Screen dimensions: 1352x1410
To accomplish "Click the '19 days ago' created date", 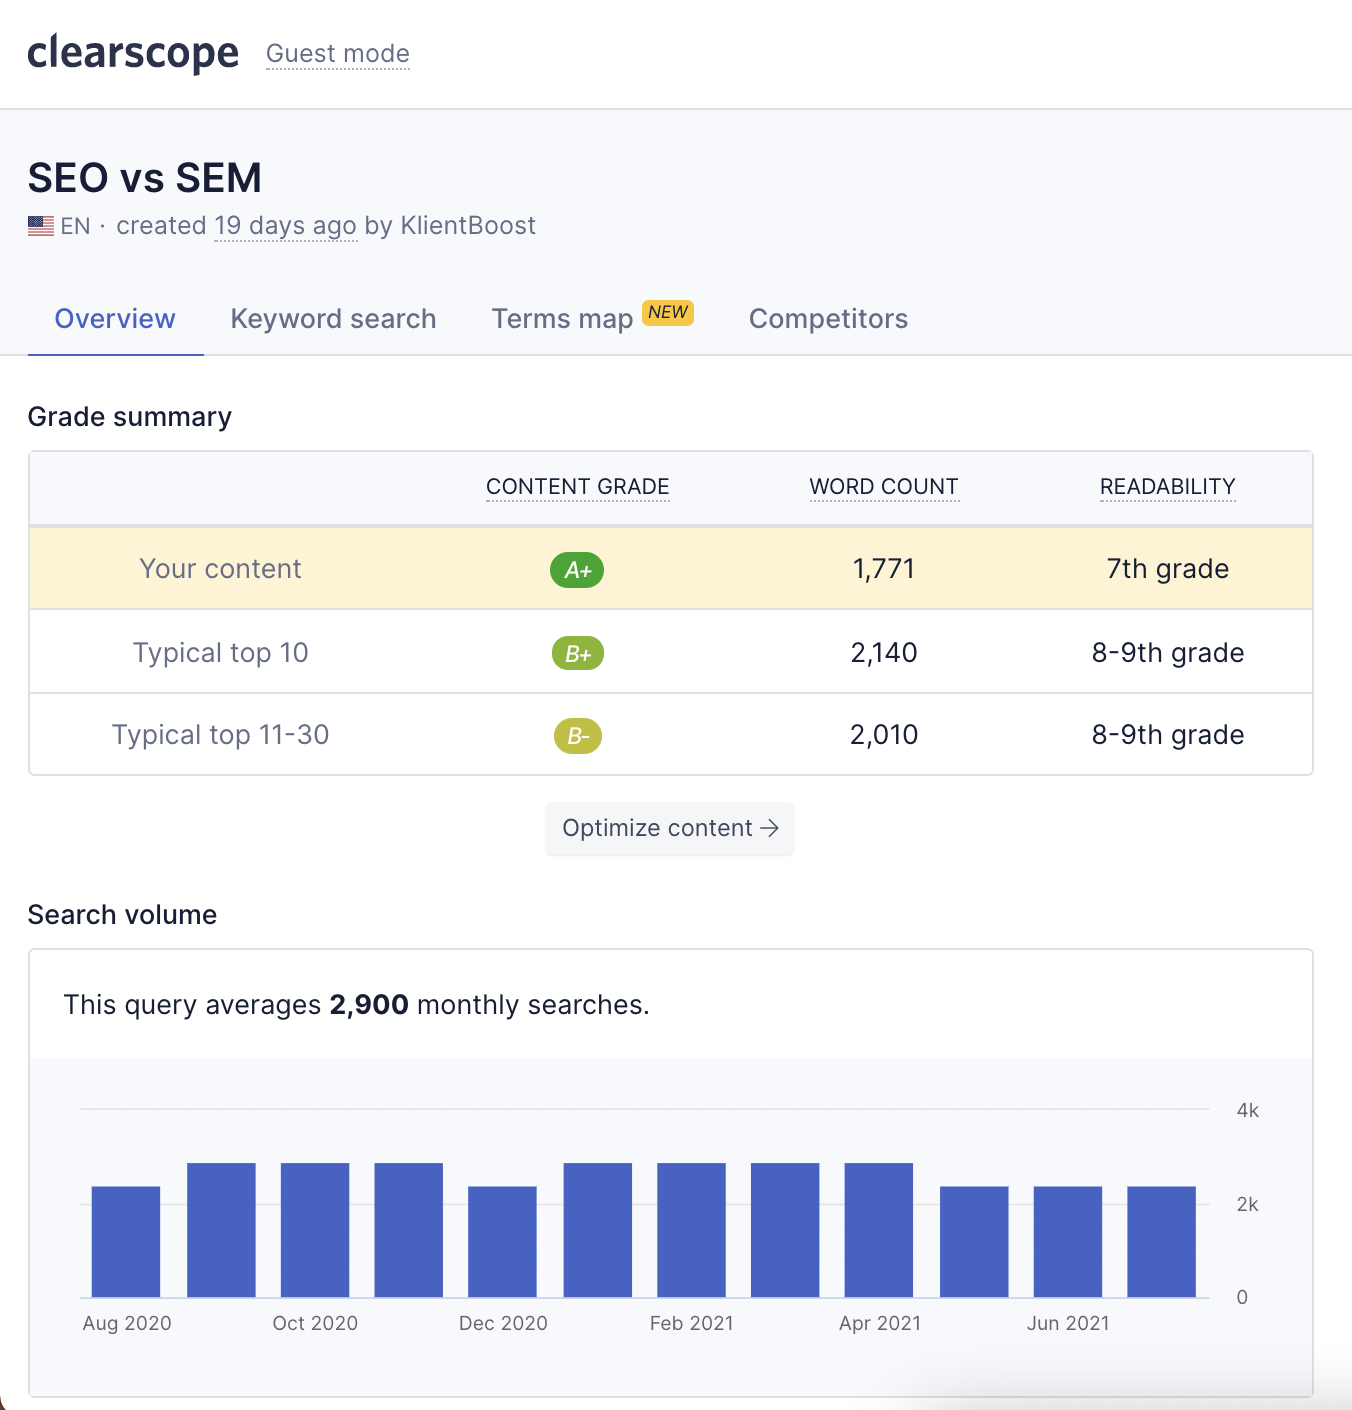I will tap(285, 226).
